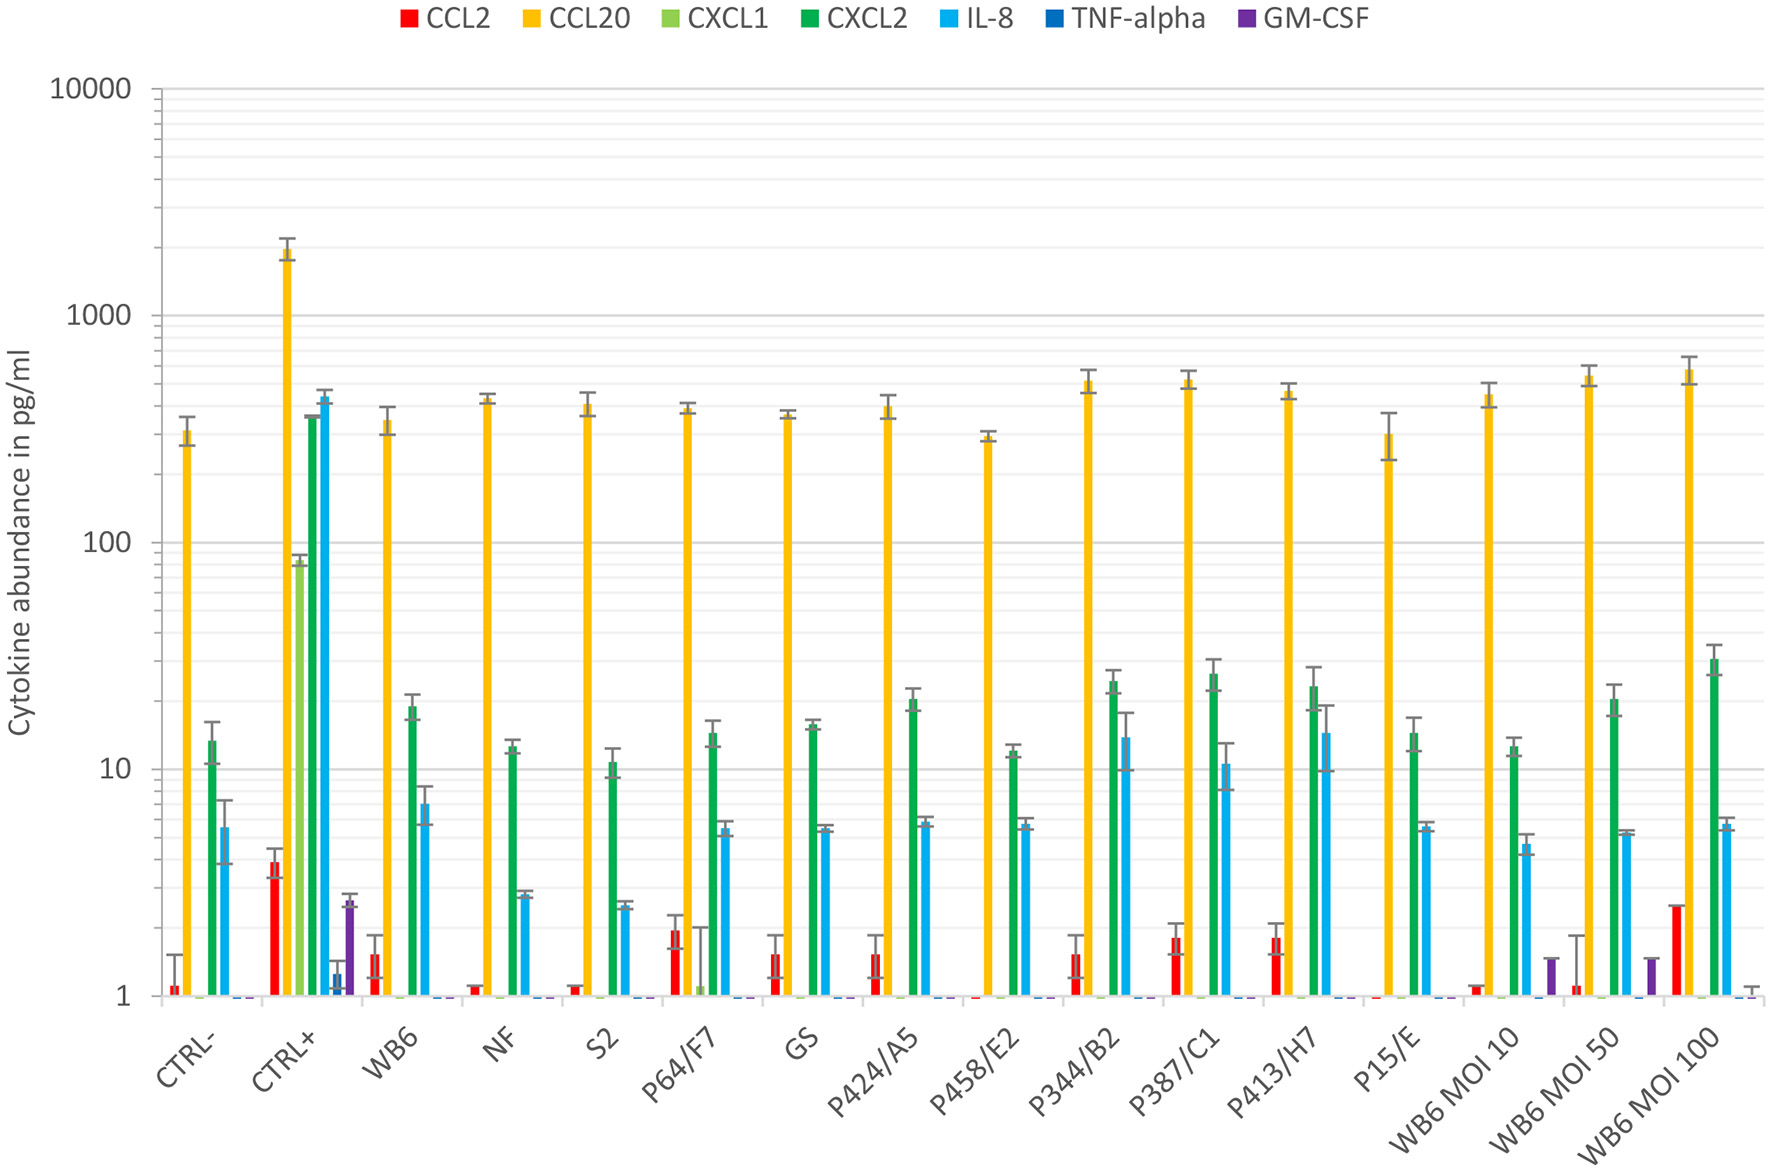Click the y-axis title 'Cytokine abundance in pg/ml'

click(x=19, y=543)
